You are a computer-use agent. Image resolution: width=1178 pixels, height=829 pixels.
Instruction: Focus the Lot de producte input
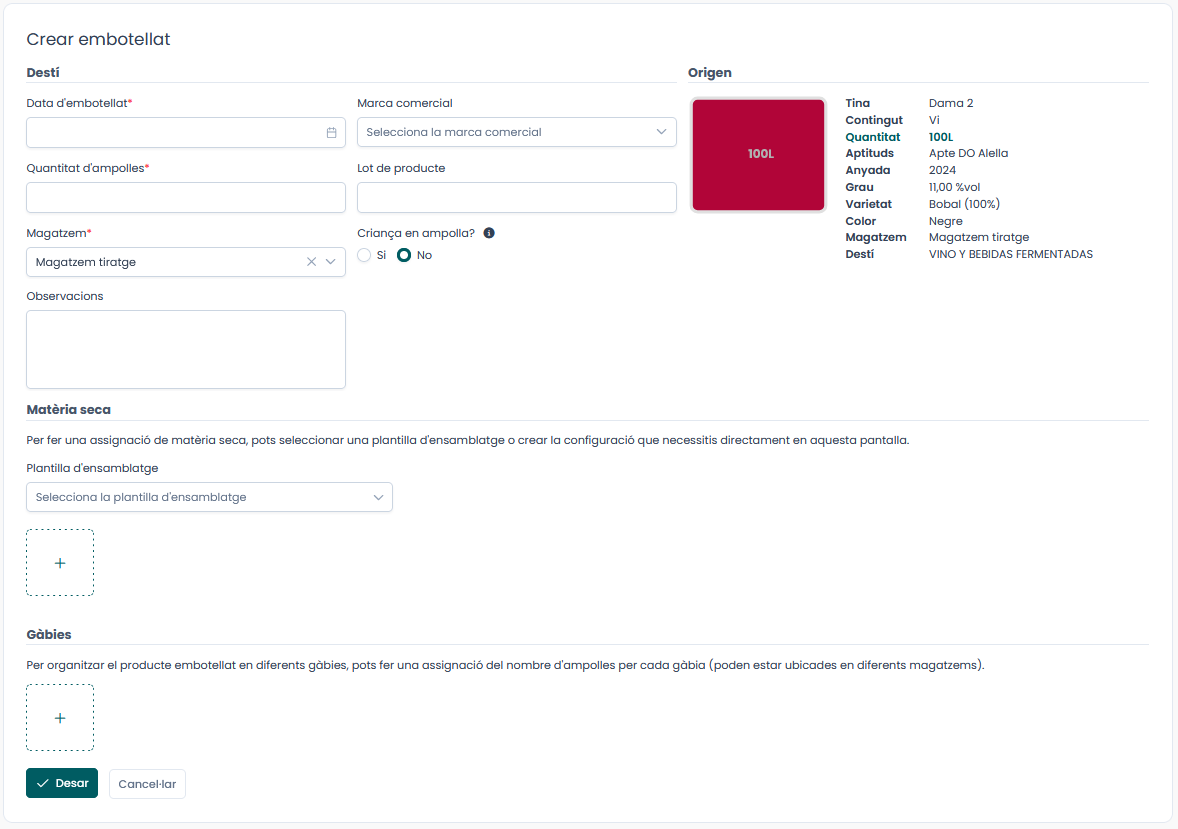pos(517,198)
